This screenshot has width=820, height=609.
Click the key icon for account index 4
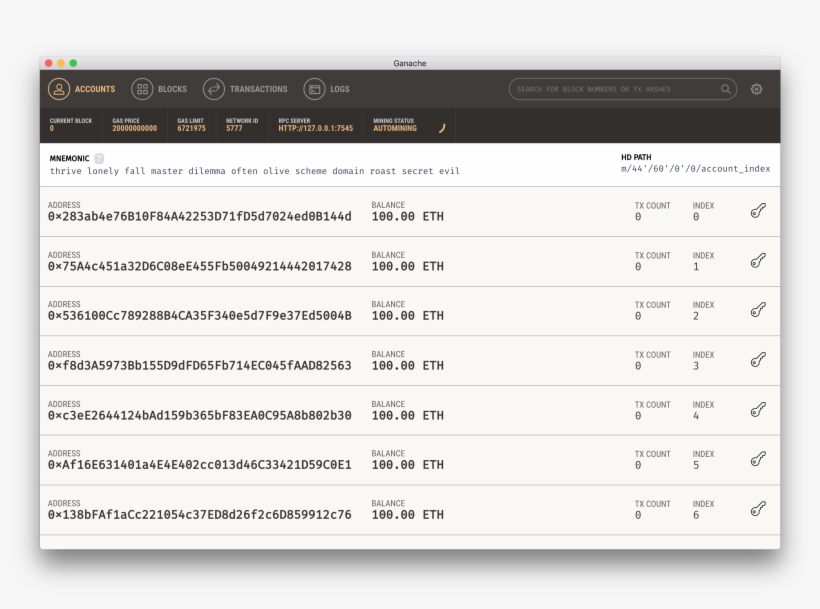[758, 410]
